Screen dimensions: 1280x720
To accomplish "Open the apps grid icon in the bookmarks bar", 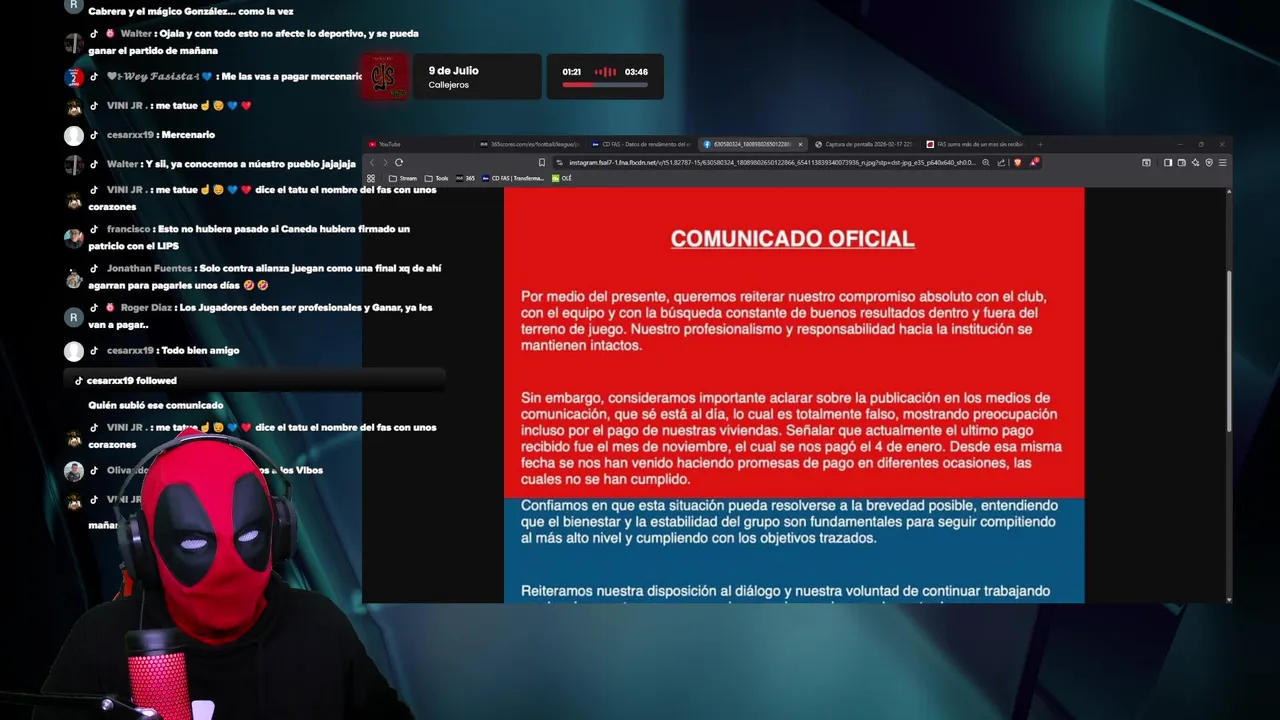I will click(x=371, y=178).
